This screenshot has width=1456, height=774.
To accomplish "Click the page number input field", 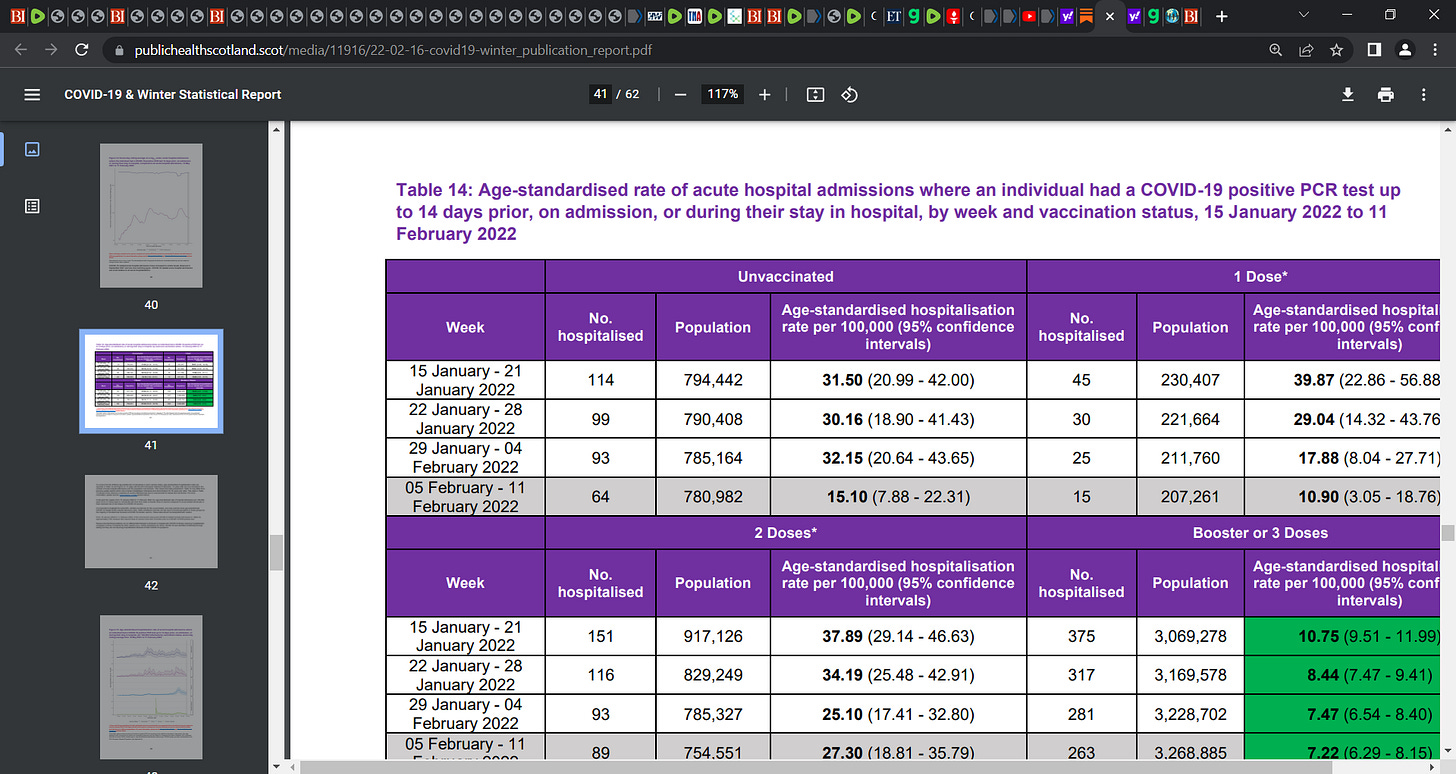I will pyautogui.click(x=600, y=94).
